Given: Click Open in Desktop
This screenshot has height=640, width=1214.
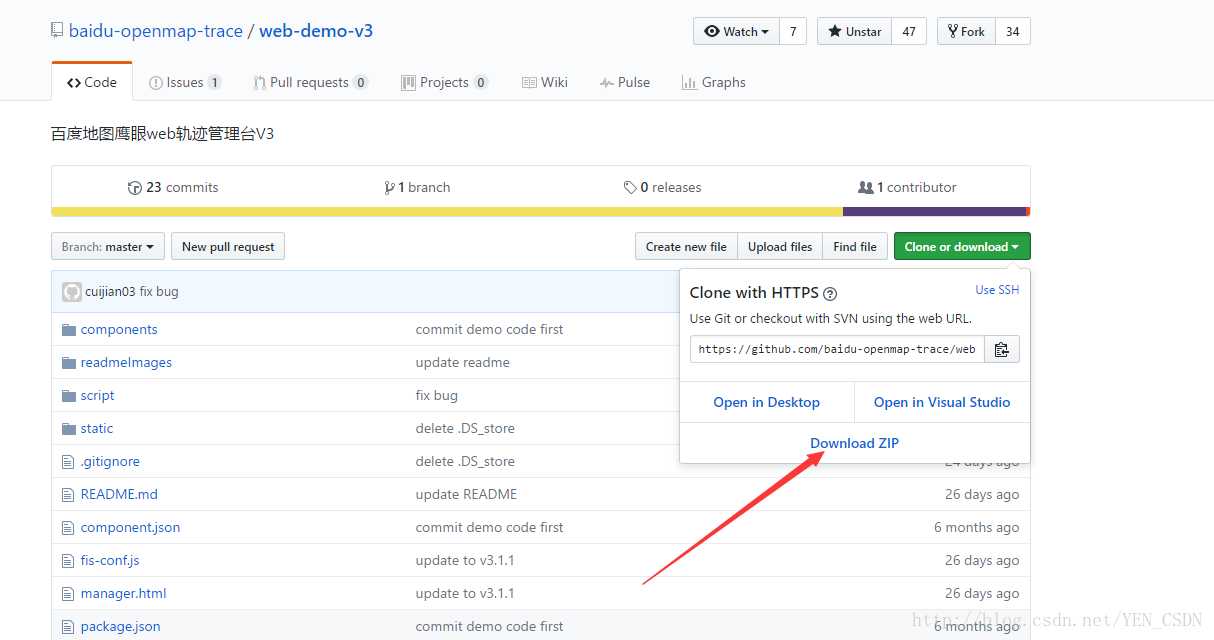Looking at the screenshot, I should coord(767,402).
